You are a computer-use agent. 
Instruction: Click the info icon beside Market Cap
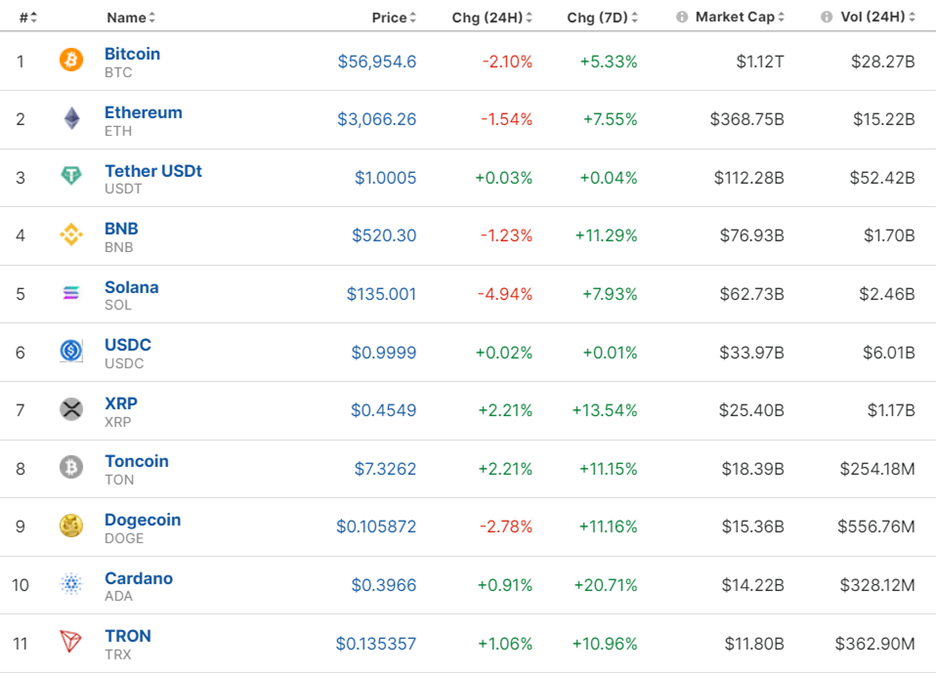[682, 17]
